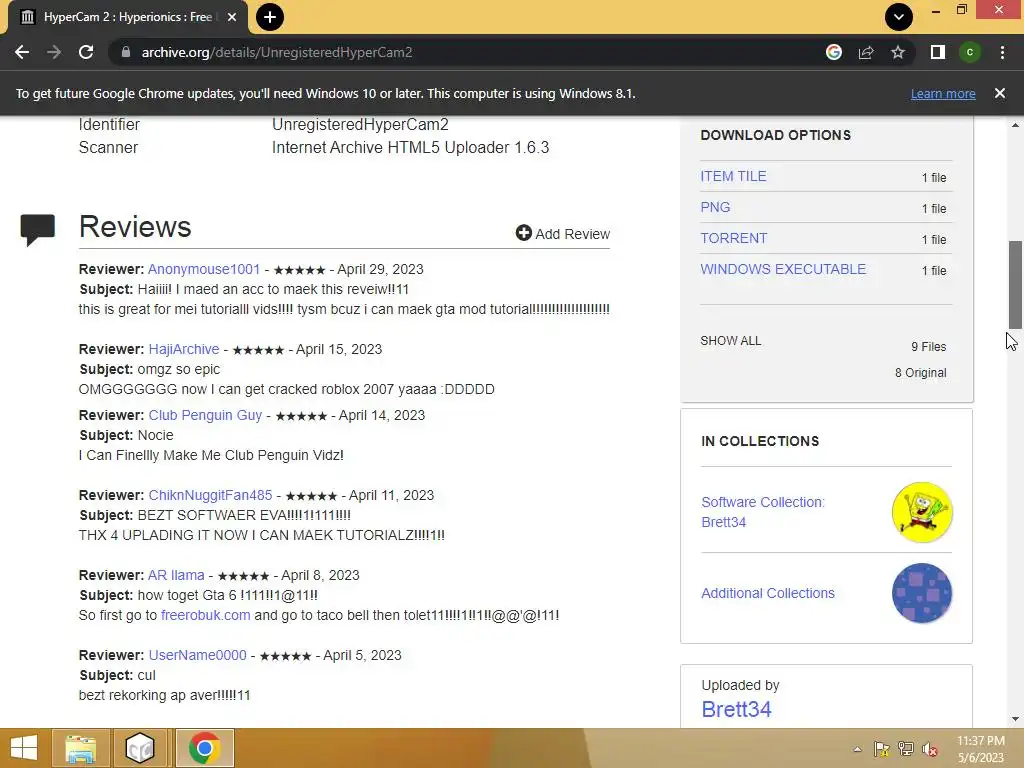The image size is (1024, 768).
Task: Follow the freerobuk.com link
Action: (205, 615)
